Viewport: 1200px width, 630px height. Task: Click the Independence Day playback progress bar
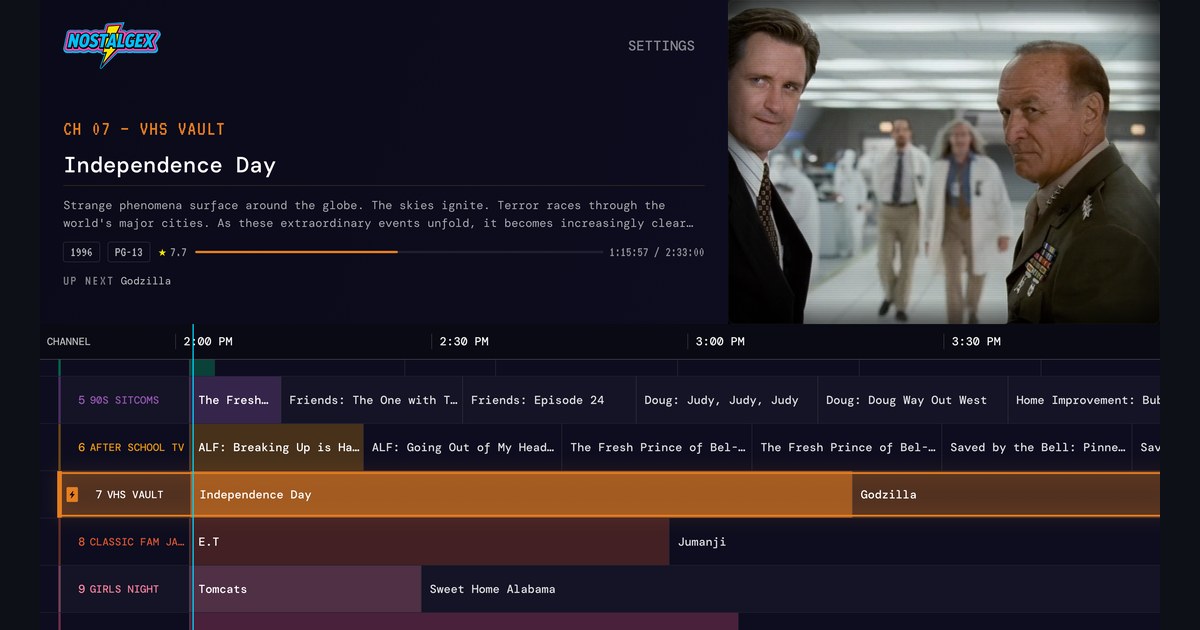(x=399, y=252)
